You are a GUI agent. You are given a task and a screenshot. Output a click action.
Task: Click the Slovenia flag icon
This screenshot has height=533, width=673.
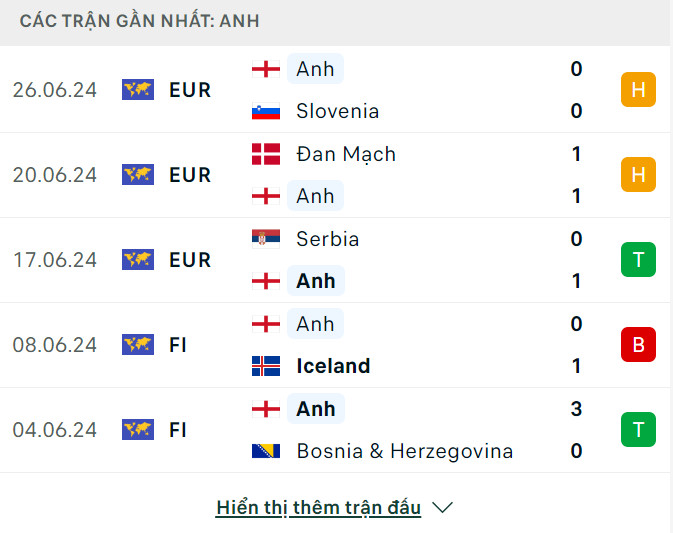[x=266, y=112]
